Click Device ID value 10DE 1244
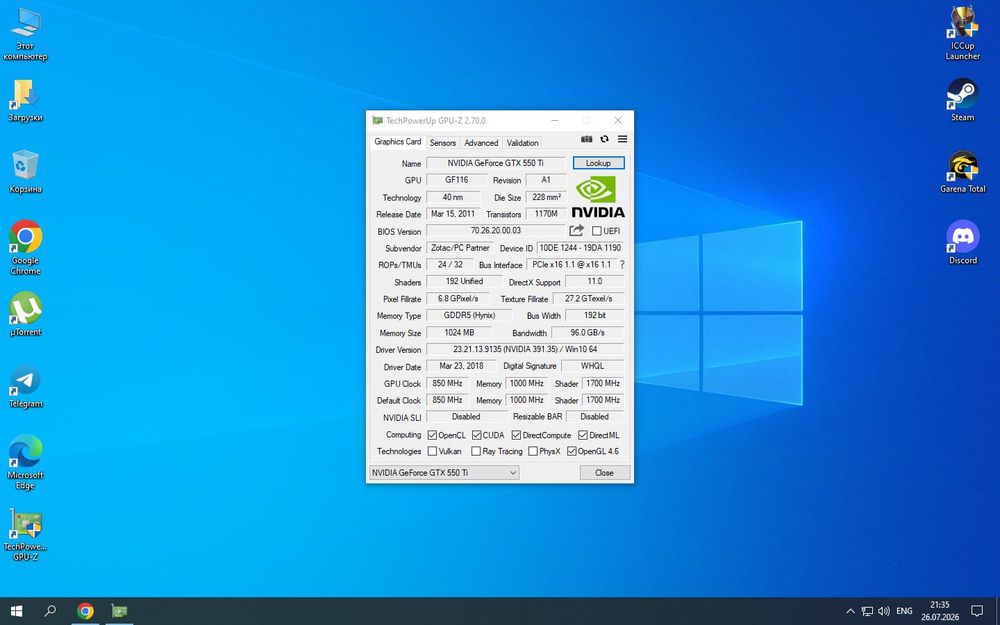 pos(580,247)
